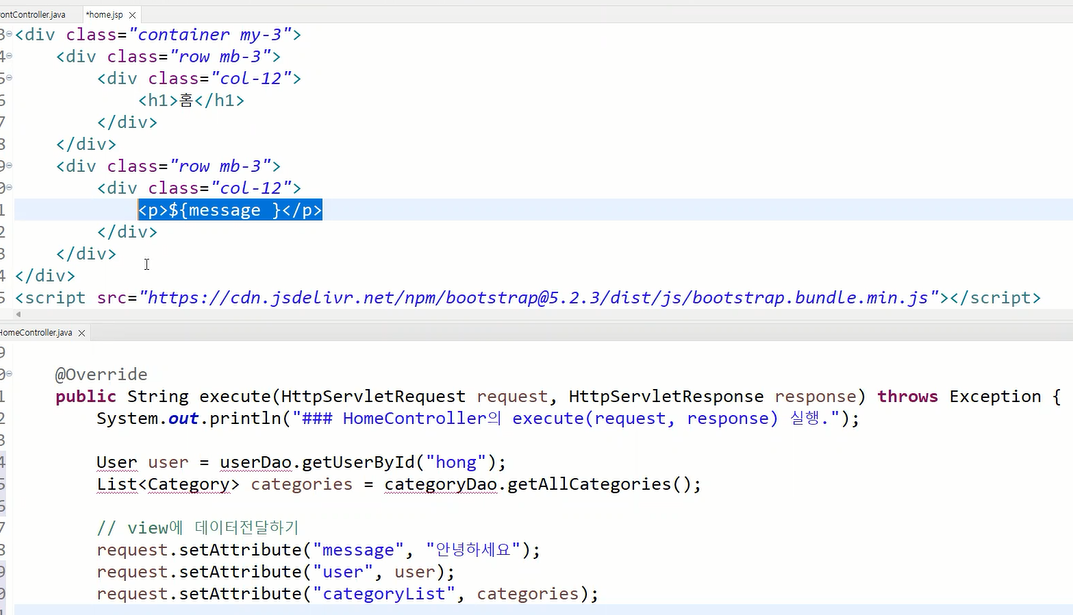Viewport: 1073px width, 615px height.
Task: Click the "안녕하세요" string value
Action: point(474,550)
